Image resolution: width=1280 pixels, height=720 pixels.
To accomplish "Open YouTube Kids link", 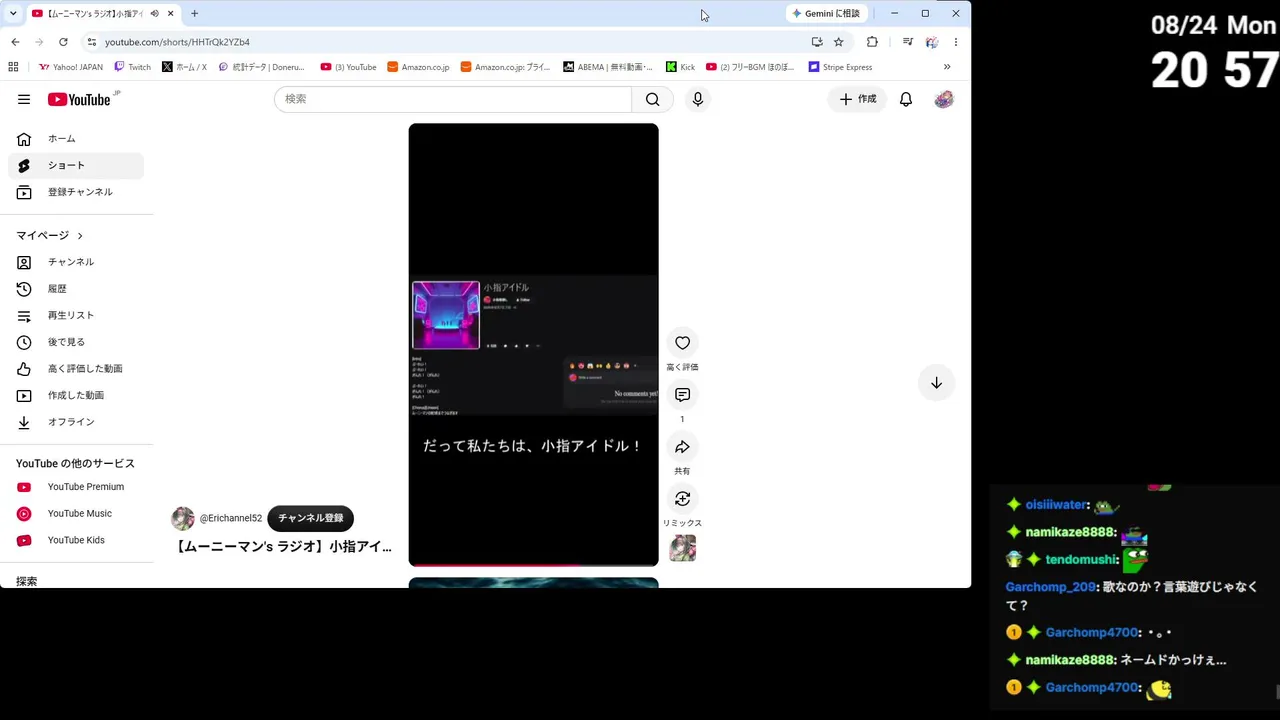I will (x=76, y=540).
